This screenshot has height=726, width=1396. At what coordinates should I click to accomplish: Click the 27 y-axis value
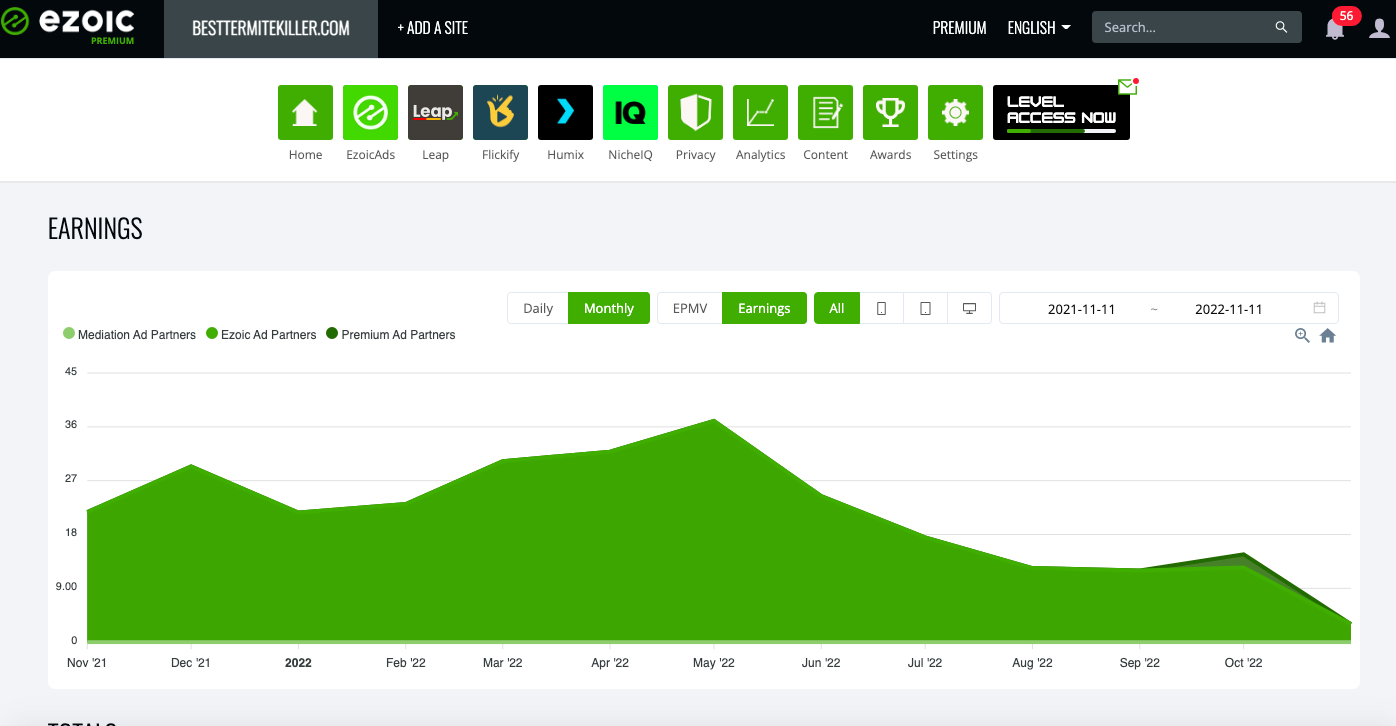[x=71, y=479]
